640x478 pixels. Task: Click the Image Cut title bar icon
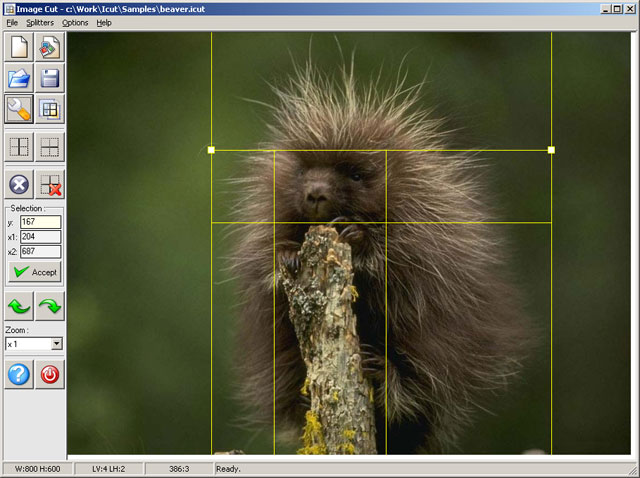(9, 9)
